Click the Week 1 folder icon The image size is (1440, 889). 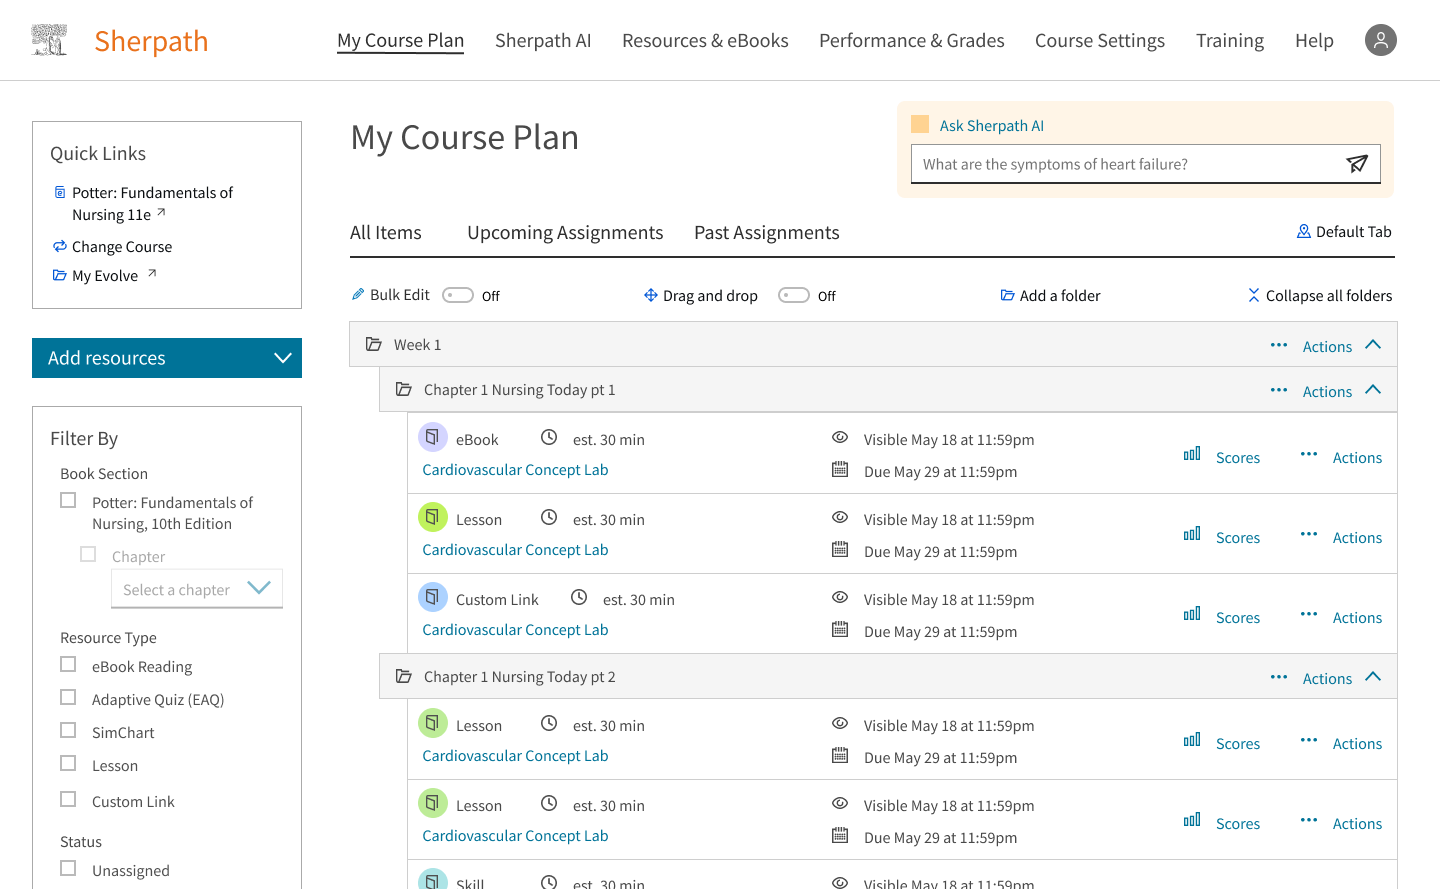point(374,344)
